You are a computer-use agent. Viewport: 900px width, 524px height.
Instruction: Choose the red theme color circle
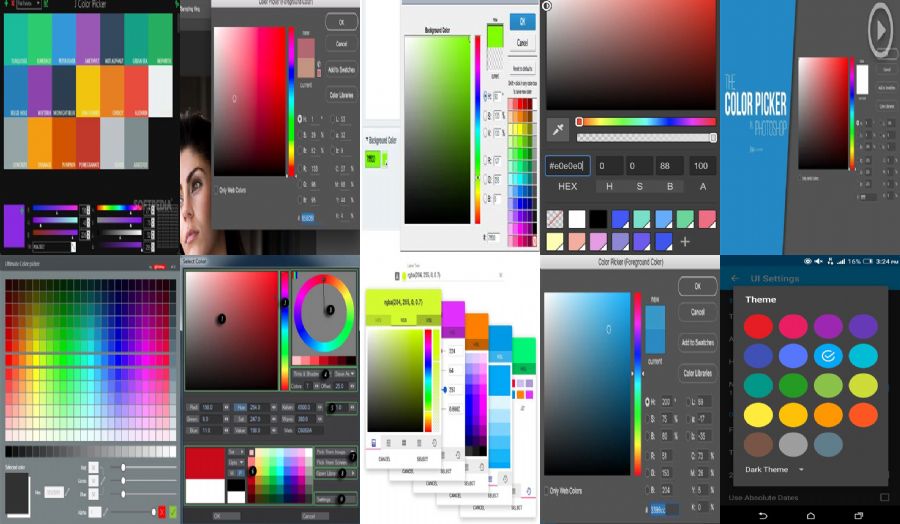pos(758,326)
